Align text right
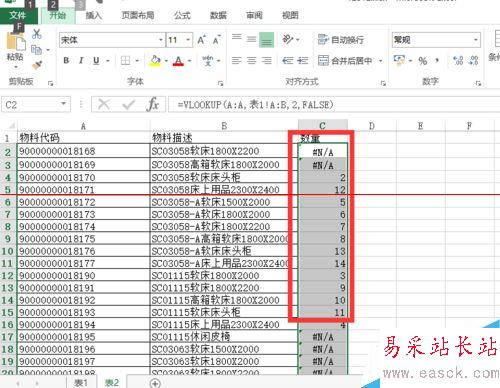 266,61
